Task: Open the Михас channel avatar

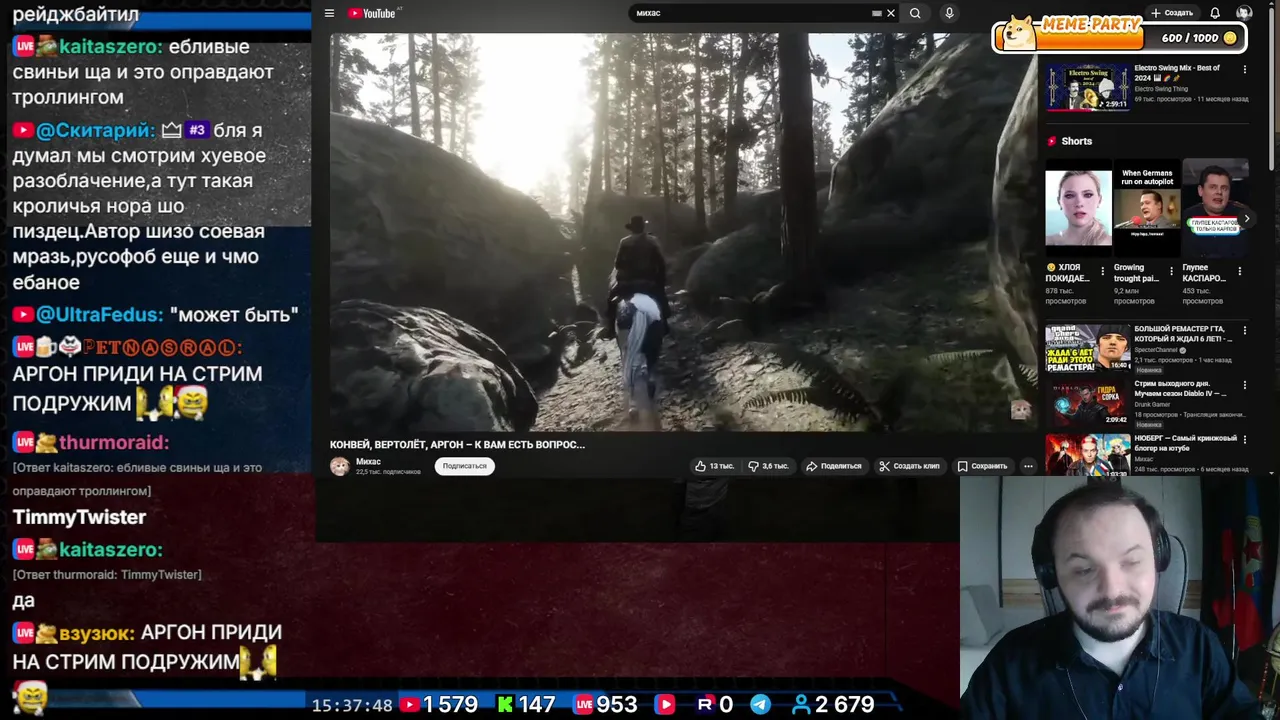Action: (340, 466)
